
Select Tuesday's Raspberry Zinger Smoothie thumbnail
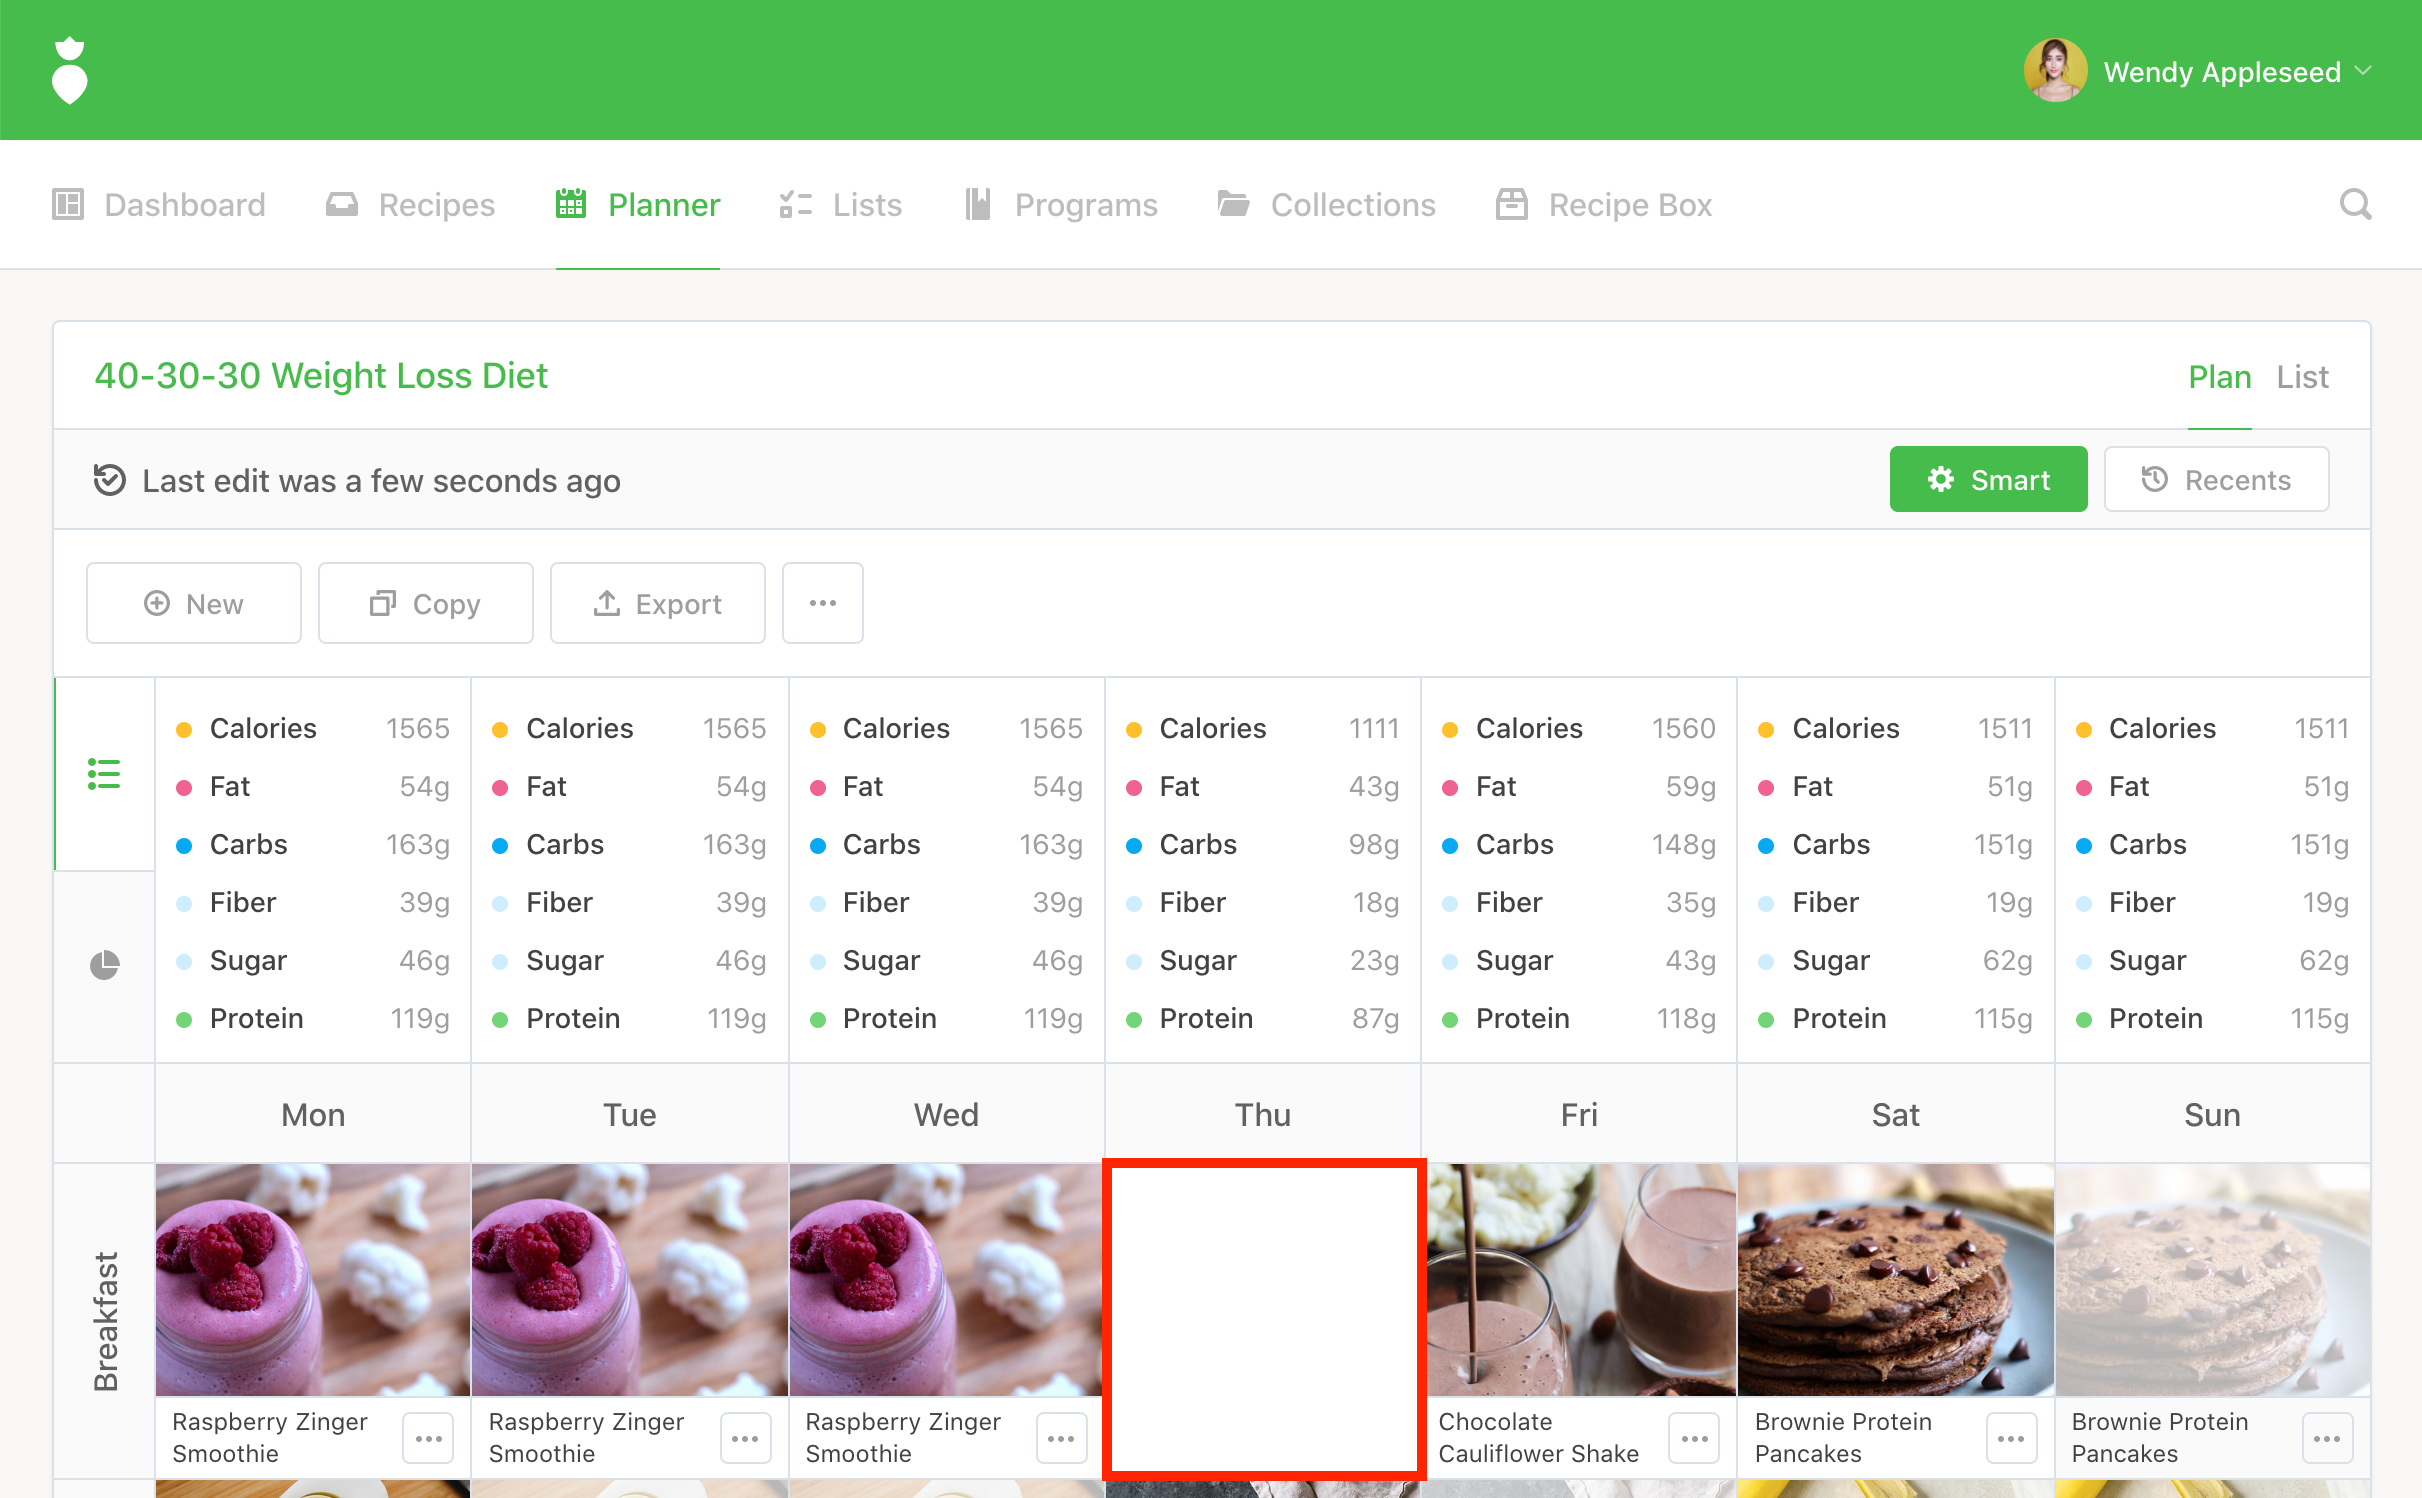point(629,1280)
